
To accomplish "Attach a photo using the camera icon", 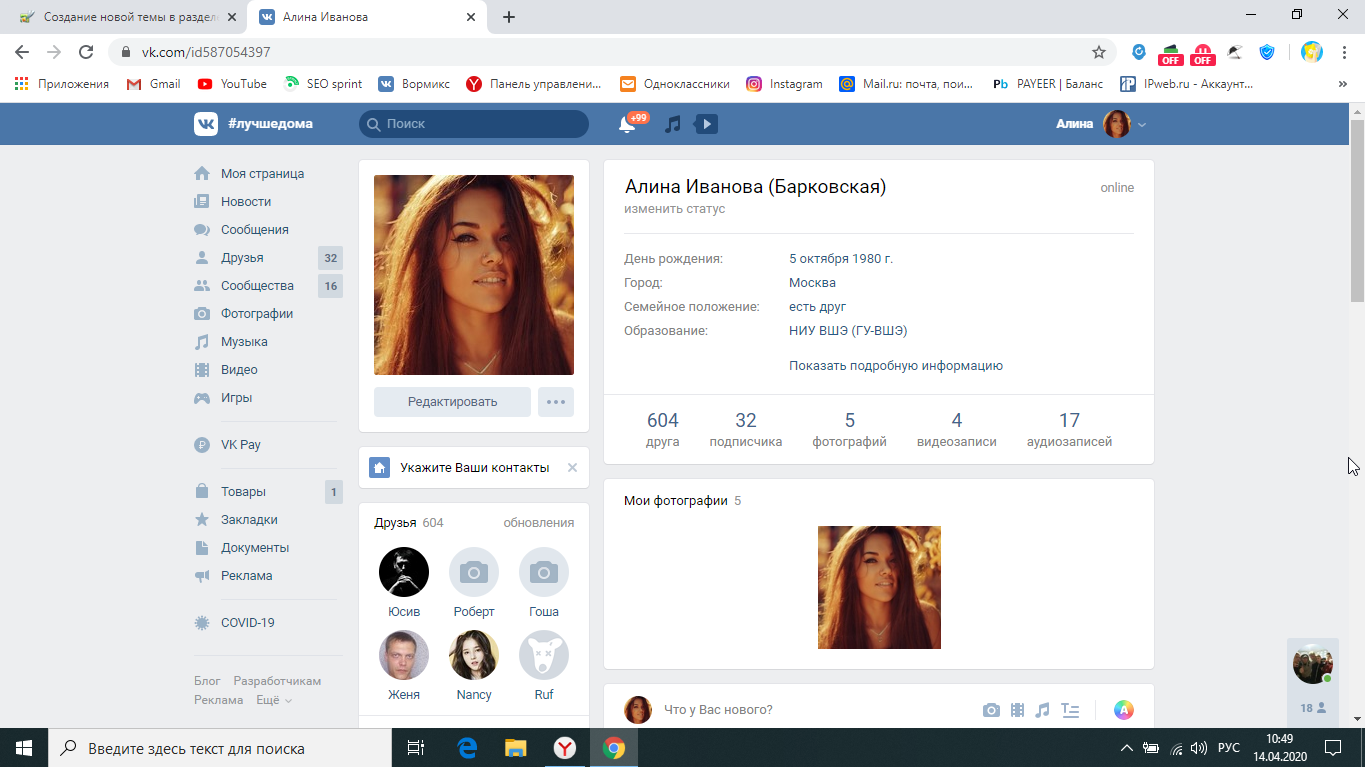I will point(991,710).
